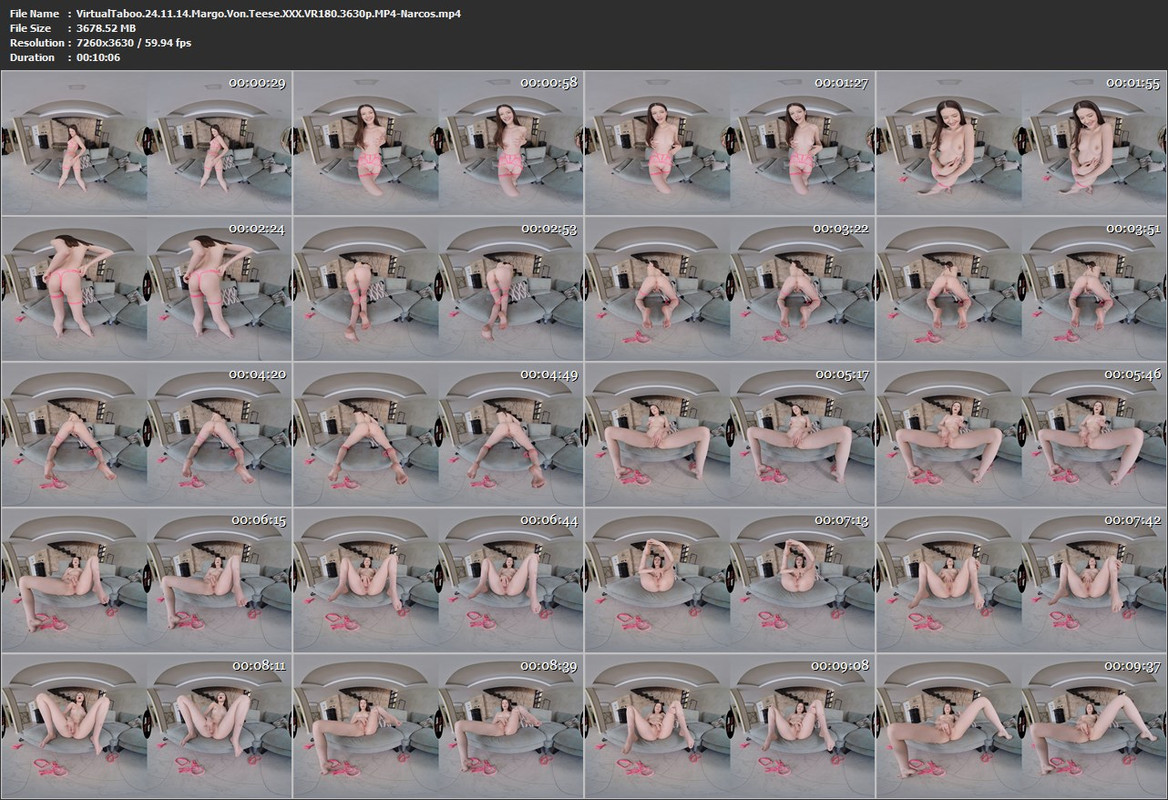Click the "File Size" label
Image resolution: width=1168 pixels, height=800 pixels.
click(31, 28)
